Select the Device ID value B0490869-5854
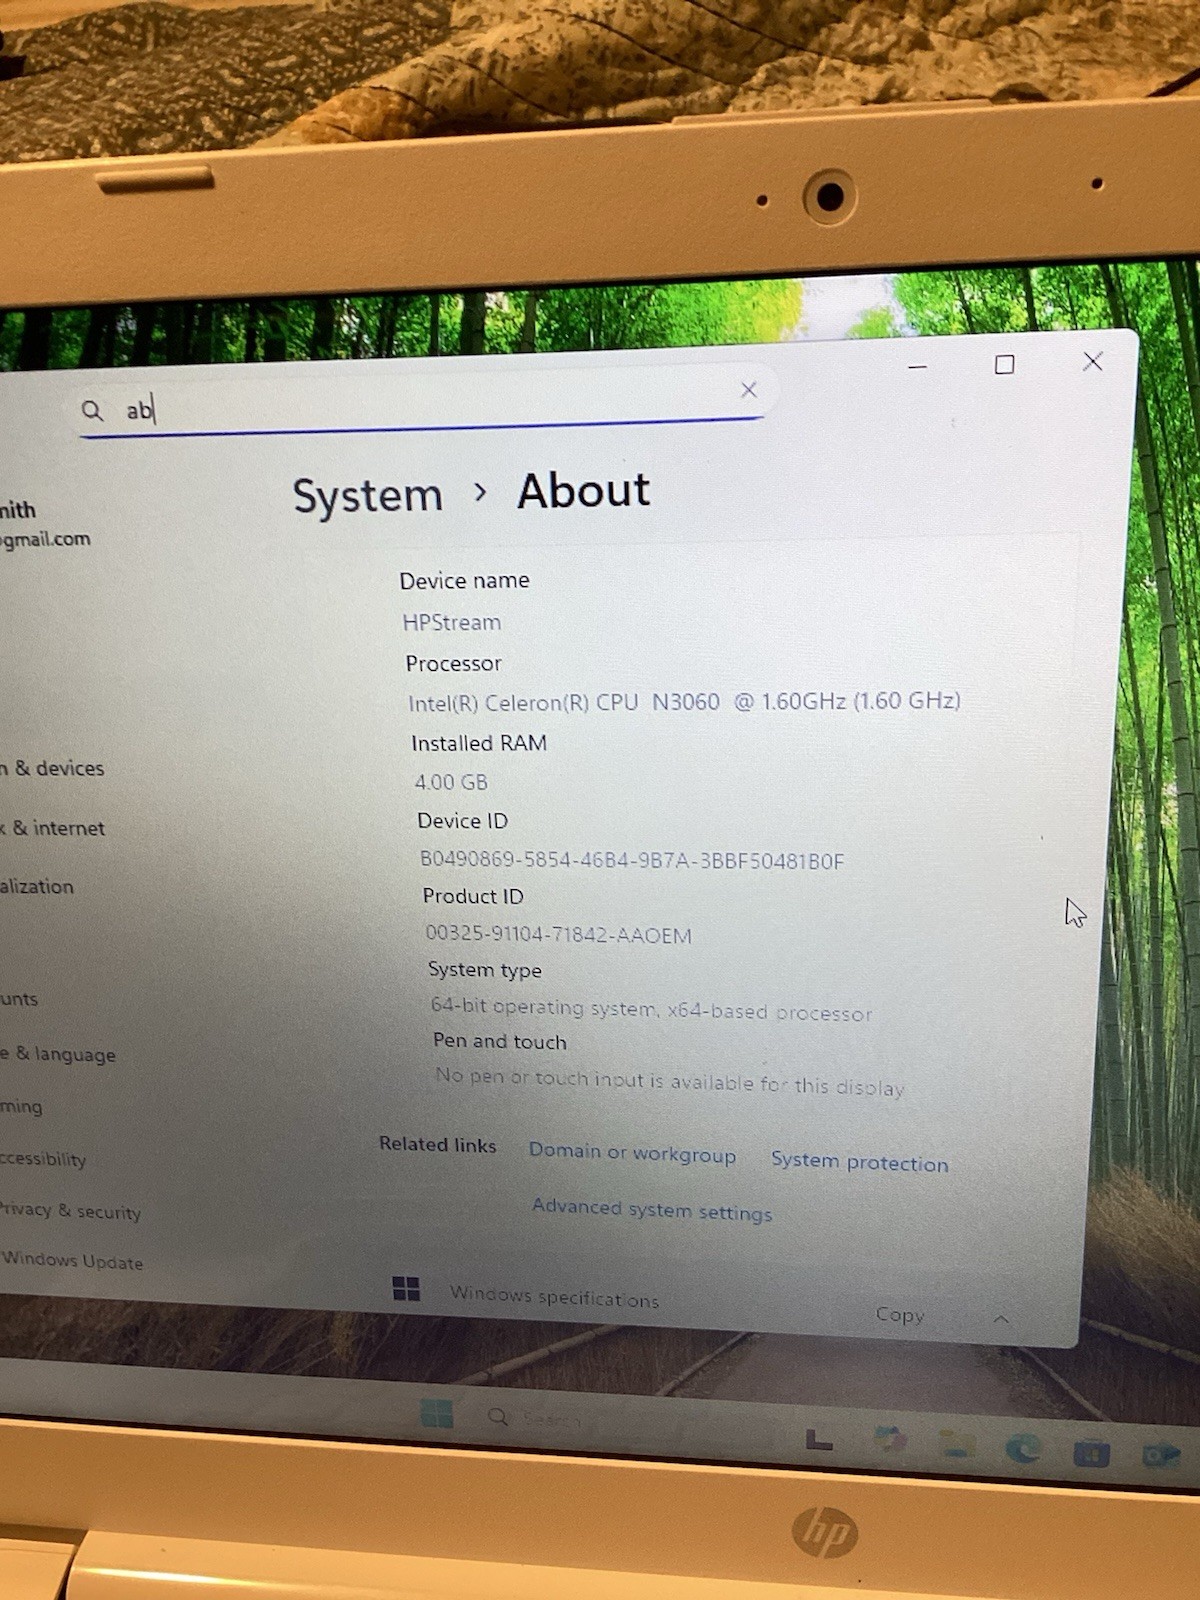The image size is (1200, 1600). [632, 860]
